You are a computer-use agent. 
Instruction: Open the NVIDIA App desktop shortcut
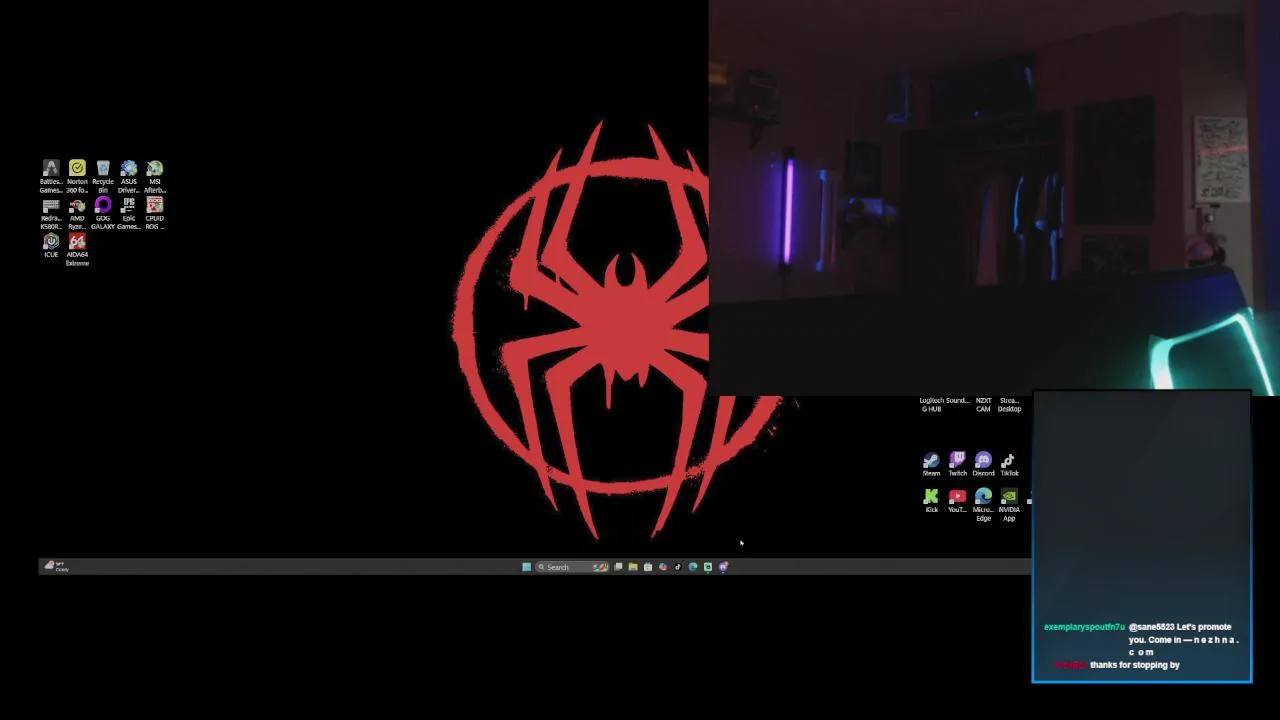tap(1009, 505)
